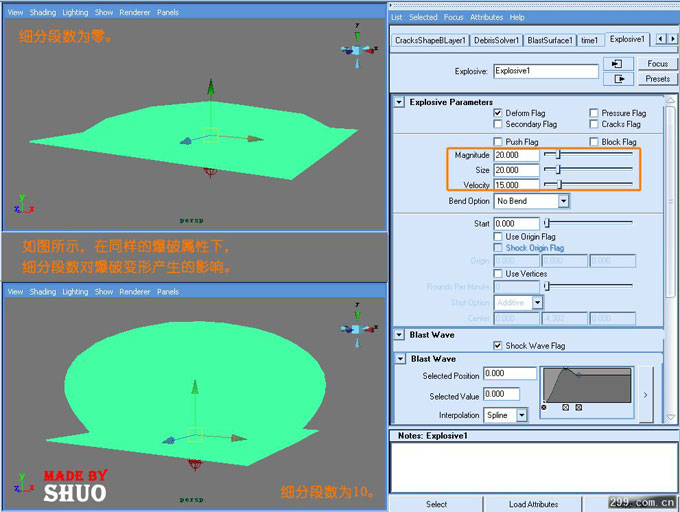Enable the Pressure Flag checkbox
The width and height of the screenshot is (680, 512).
594,113
